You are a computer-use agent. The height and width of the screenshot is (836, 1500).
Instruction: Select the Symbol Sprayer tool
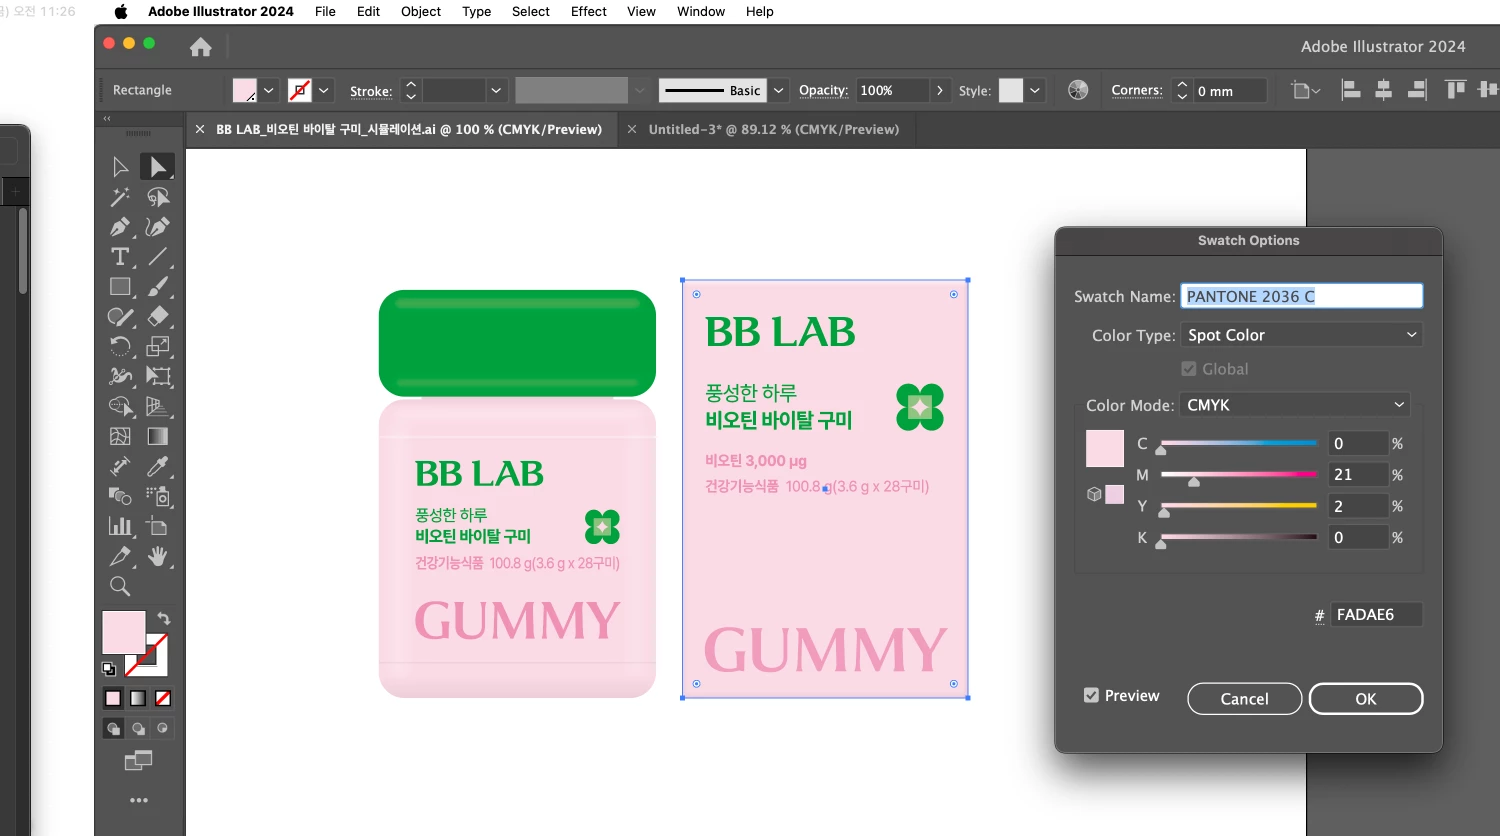pyautogui.click(x=158, y=496)
